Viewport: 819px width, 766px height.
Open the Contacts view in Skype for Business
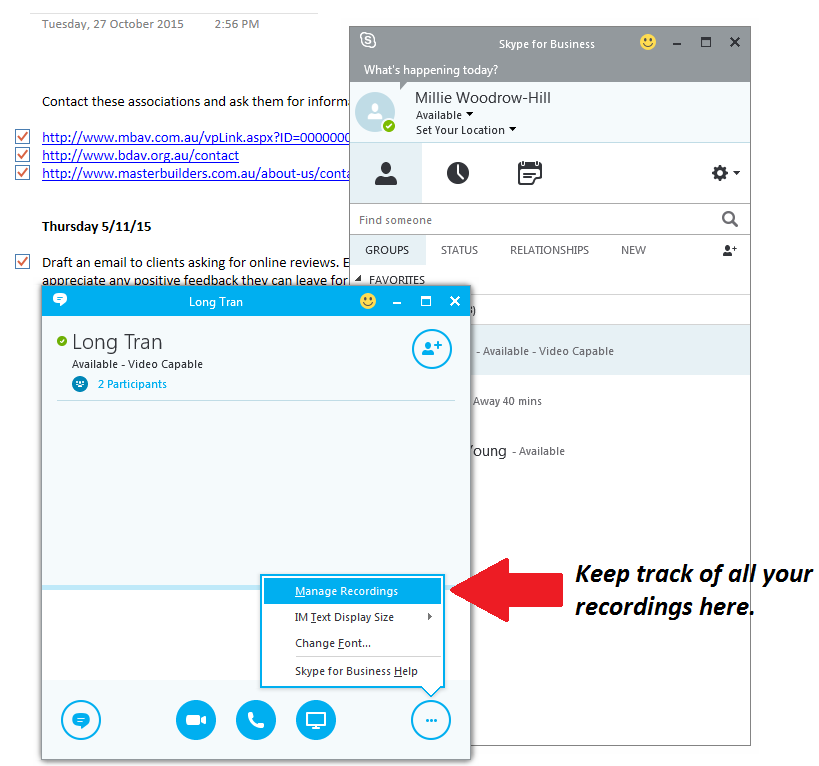click(x=386, y=173)
